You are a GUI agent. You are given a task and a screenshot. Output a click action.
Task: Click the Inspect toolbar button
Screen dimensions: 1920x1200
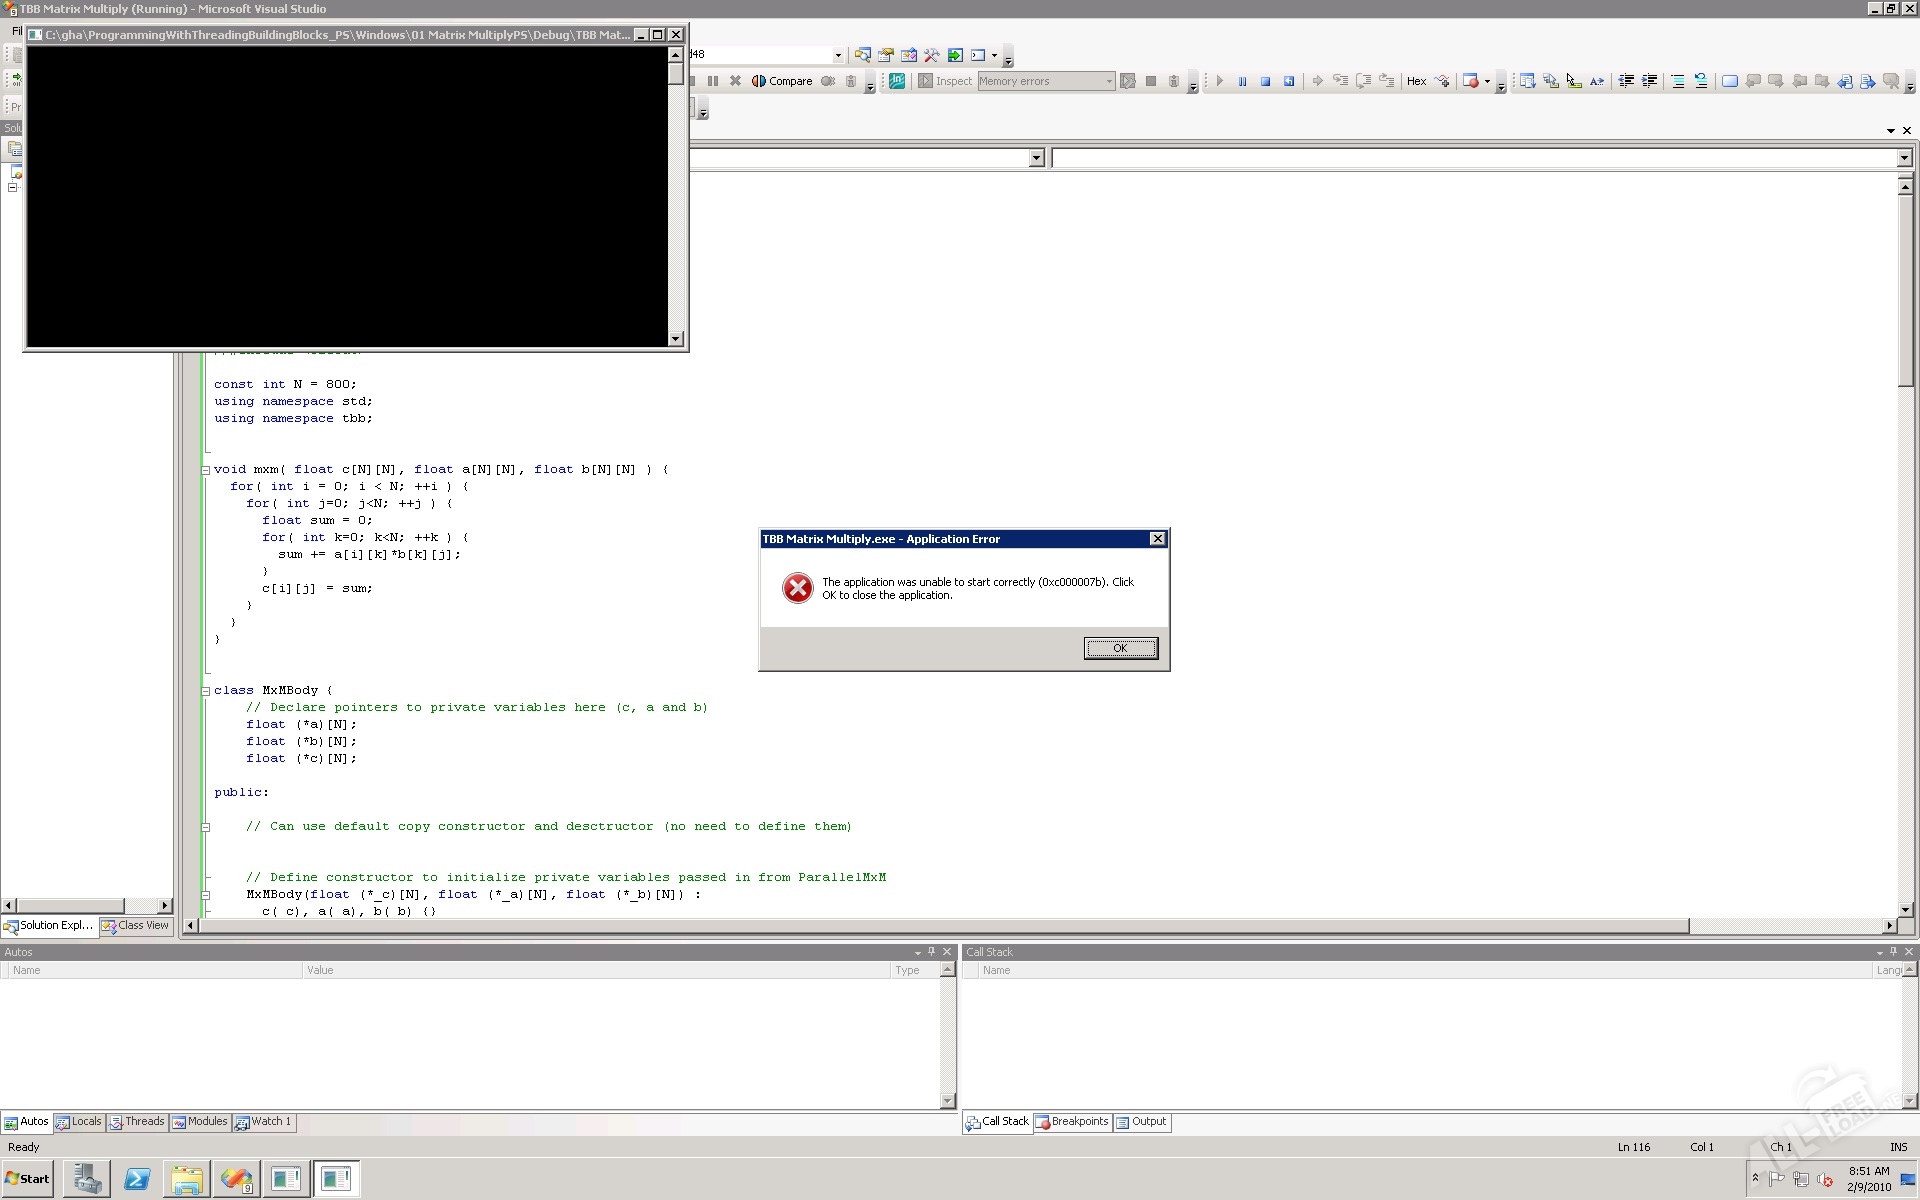coord(945,81)
